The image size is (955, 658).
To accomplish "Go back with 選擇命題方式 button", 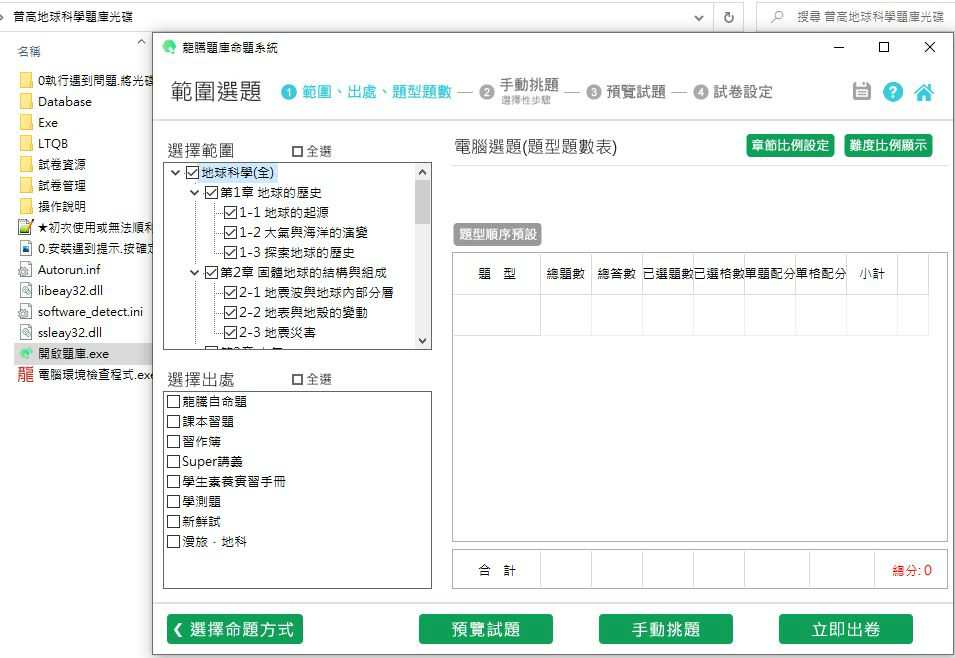I will [x=234, y=629].
